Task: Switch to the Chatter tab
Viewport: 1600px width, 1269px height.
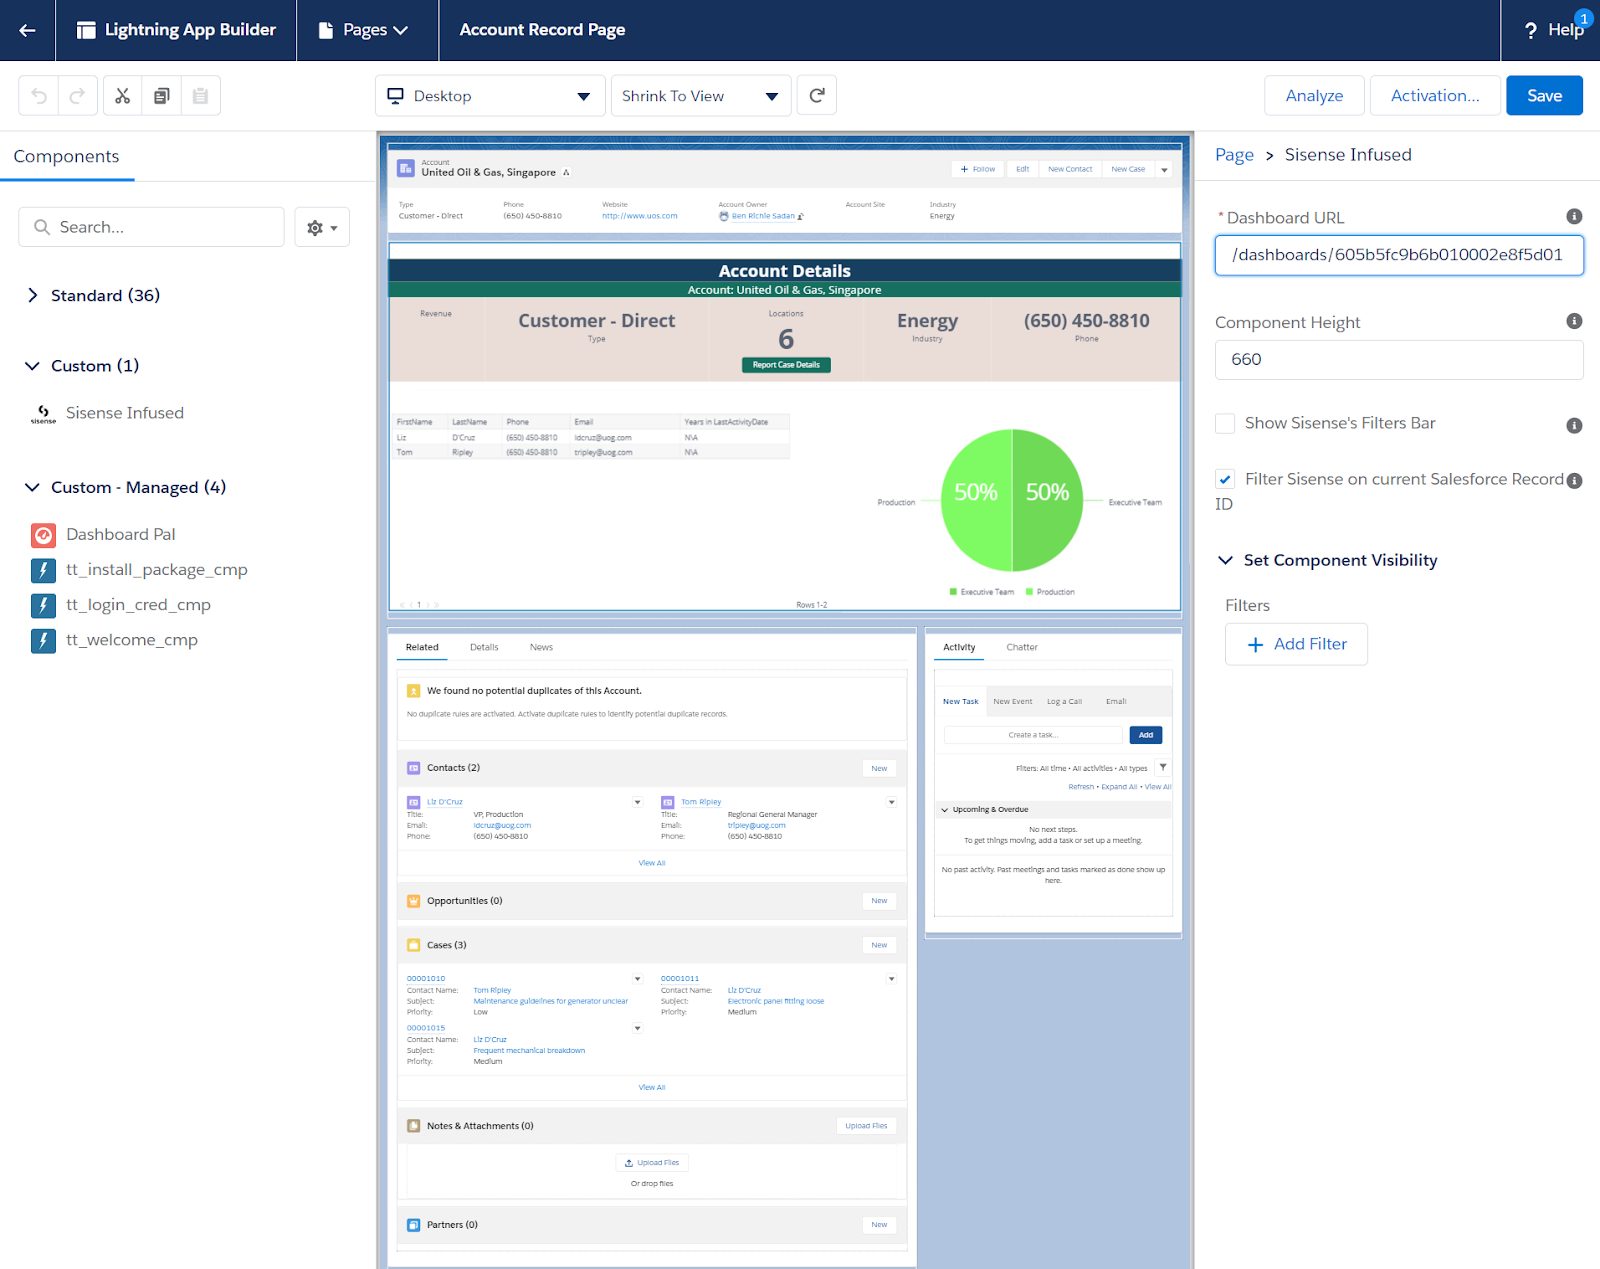Action: pyautogui.click(x=1022, y=648)
